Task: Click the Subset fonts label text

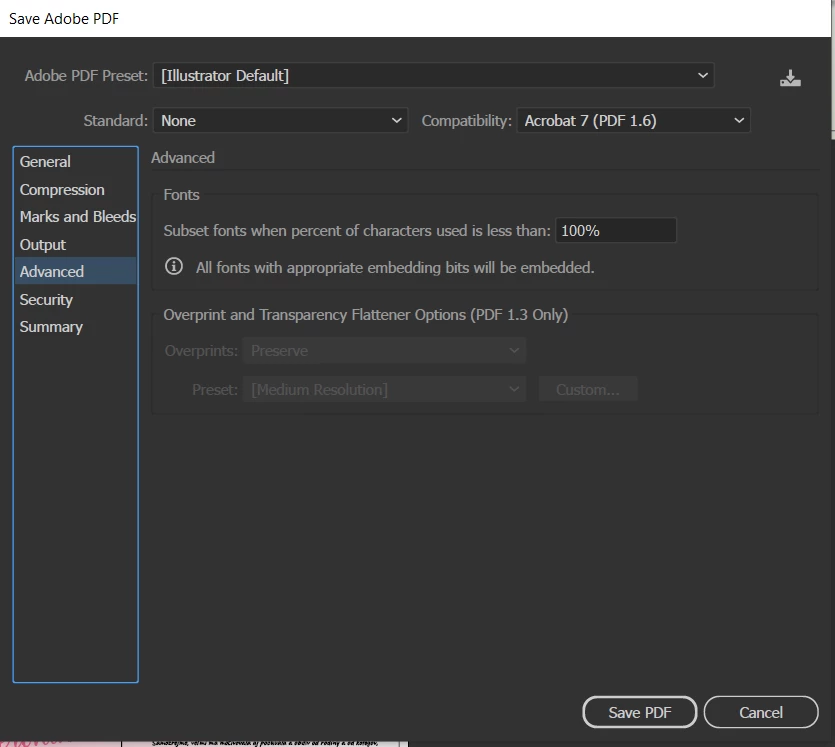Action: [x=357, y=231]
